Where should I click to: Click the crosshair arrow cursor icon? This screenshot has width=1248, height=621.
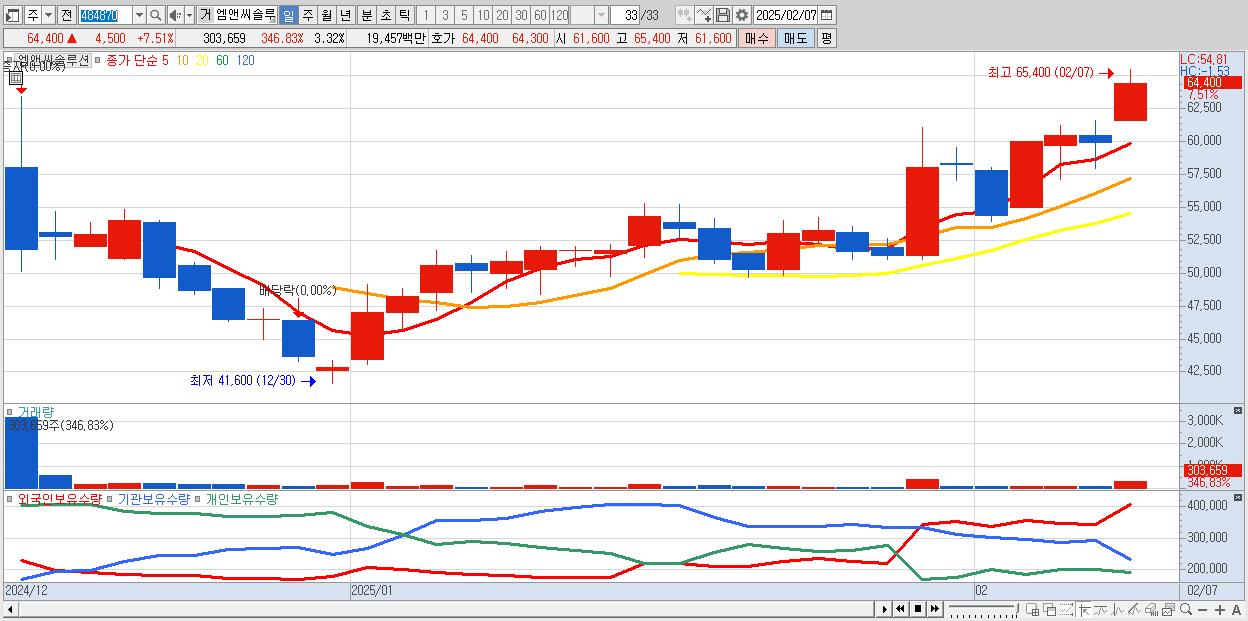(x=1084, y=609)
